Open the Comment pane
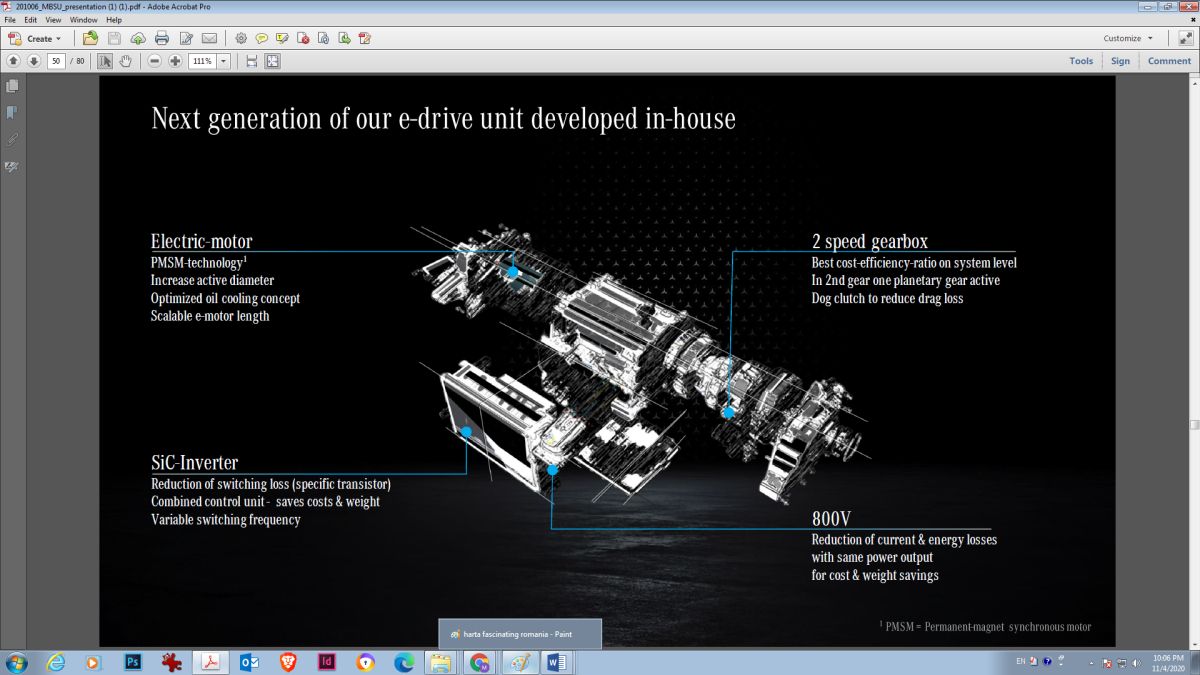1200x675 pixels. [x=1168, y=61]
